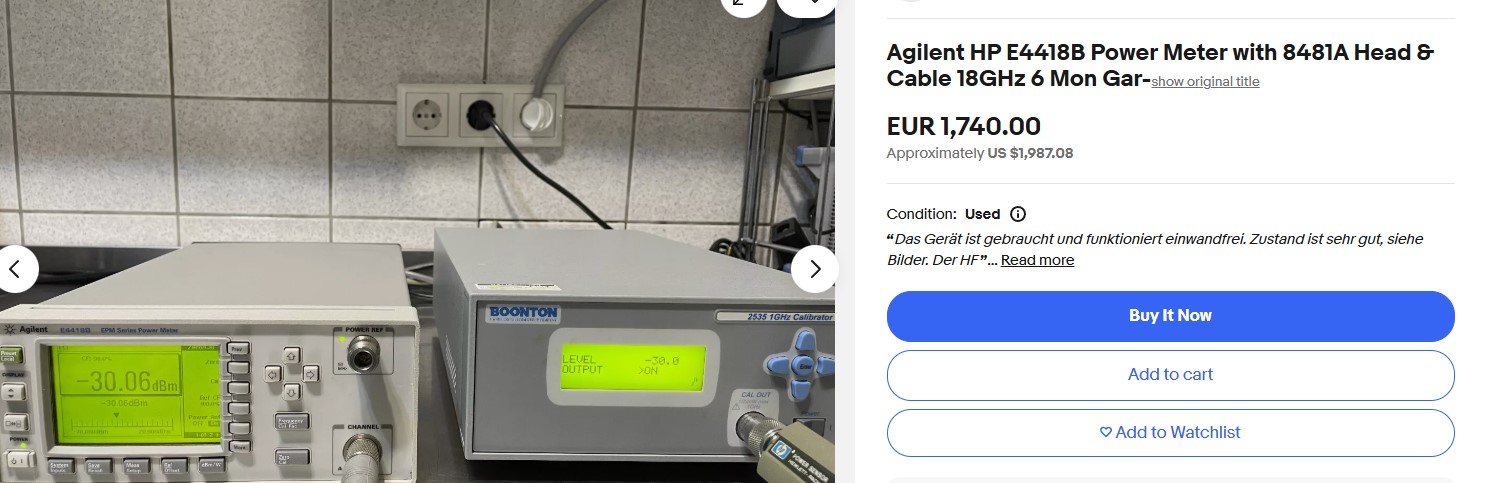
Task: Open the condition info tooltip icon
Action: (x=1018, y=214)
